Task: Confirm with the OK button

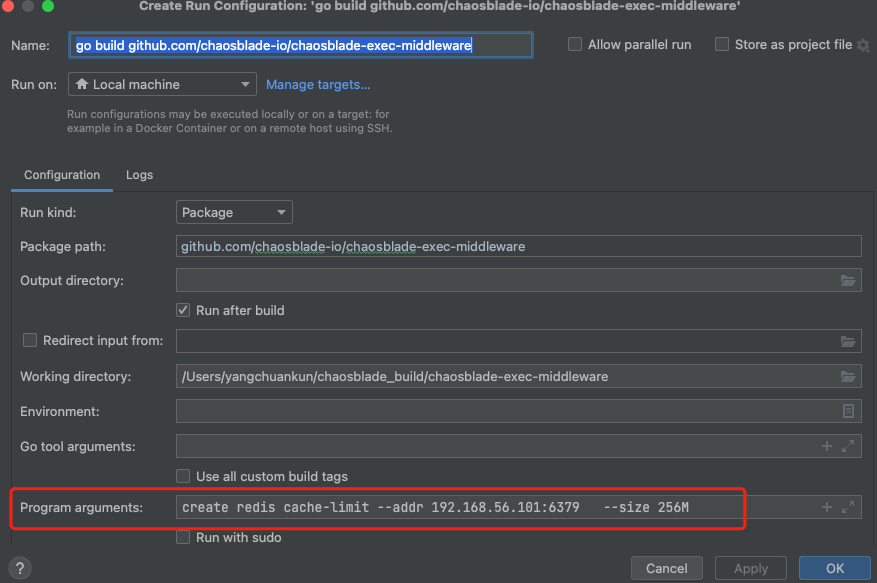Action: pyautogui.click(x=834, y=568)
